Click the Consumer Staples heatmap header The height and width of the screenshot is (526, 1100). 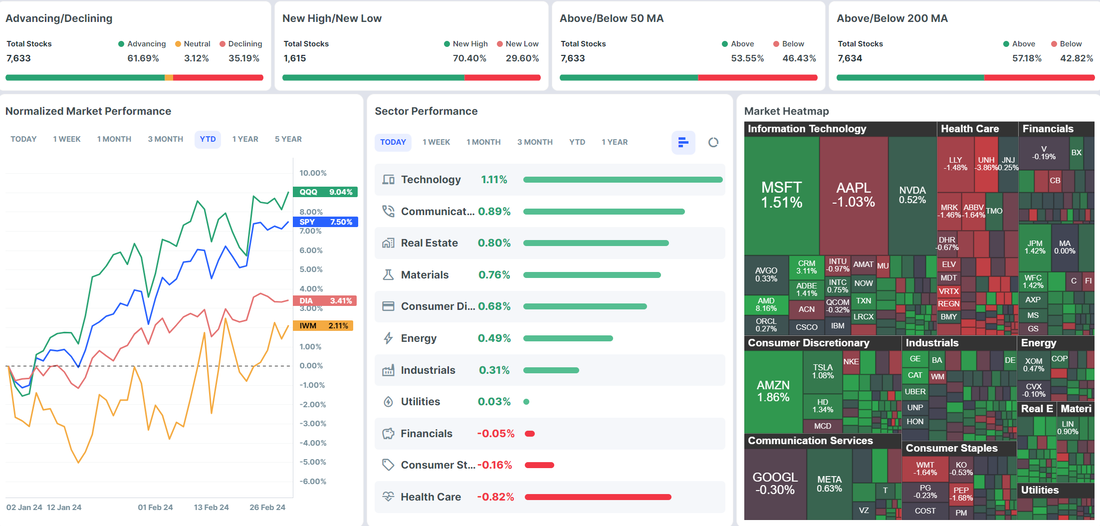point(959,448)
